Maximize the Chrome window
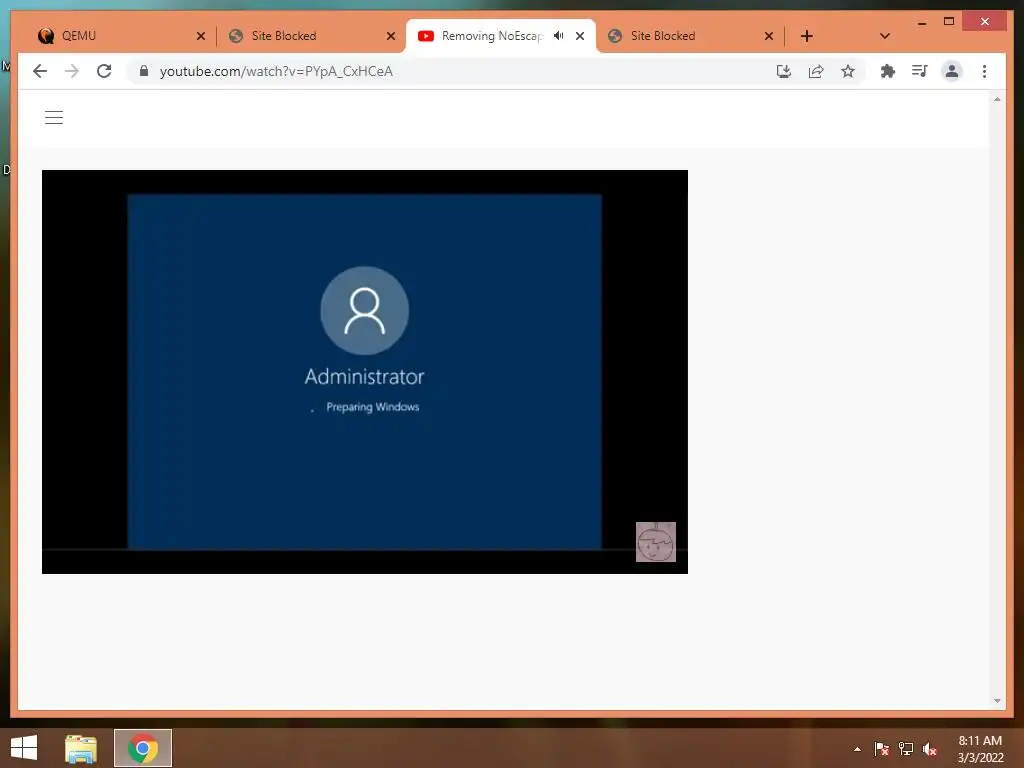The image size is (1024, 768). 949,22
